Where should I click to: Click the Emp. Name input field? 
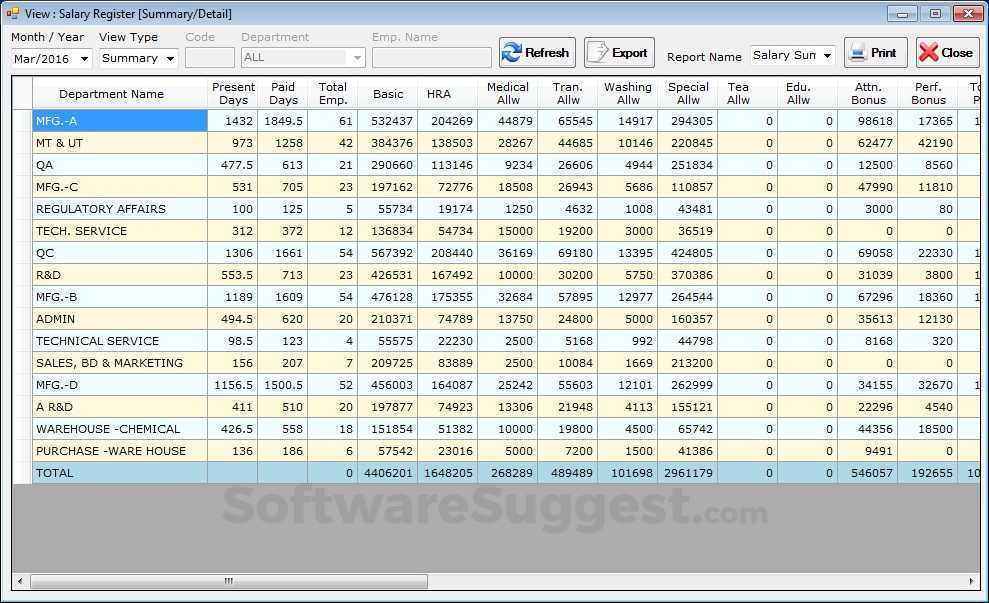(x=429, y=58)
